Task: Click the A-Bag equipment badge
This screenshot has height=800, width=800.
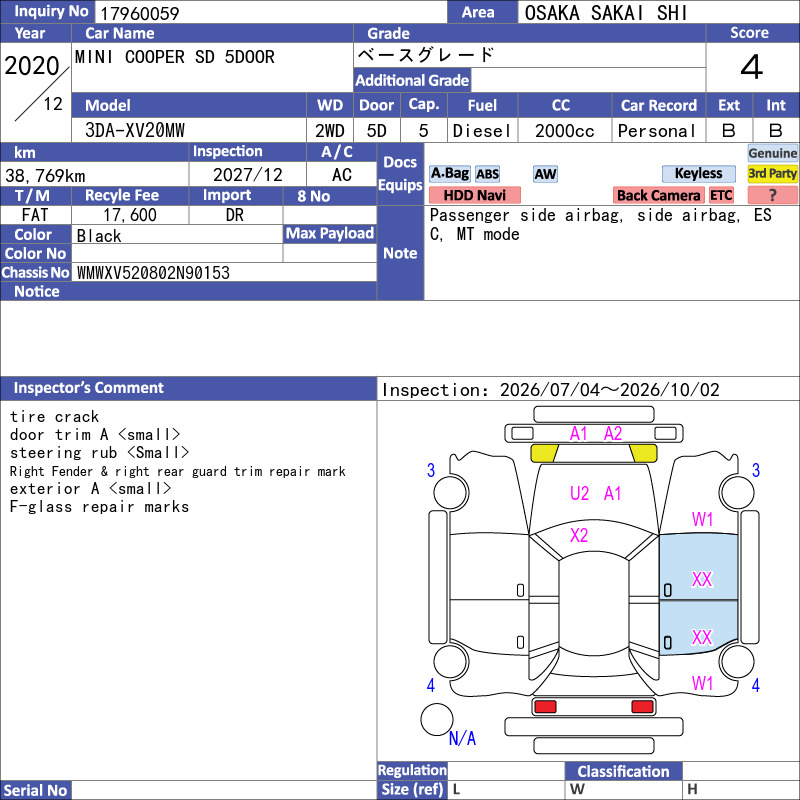Action: click(449, 174)
